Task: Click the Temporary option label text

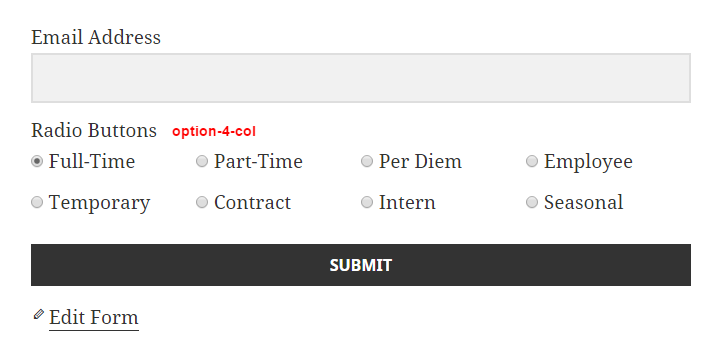Action: click(100, 203)
